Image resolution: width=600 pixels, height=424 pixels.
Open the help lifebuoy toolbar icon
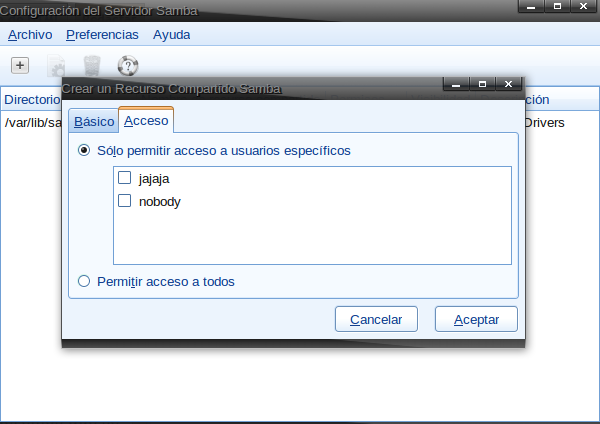pos(127,66)
